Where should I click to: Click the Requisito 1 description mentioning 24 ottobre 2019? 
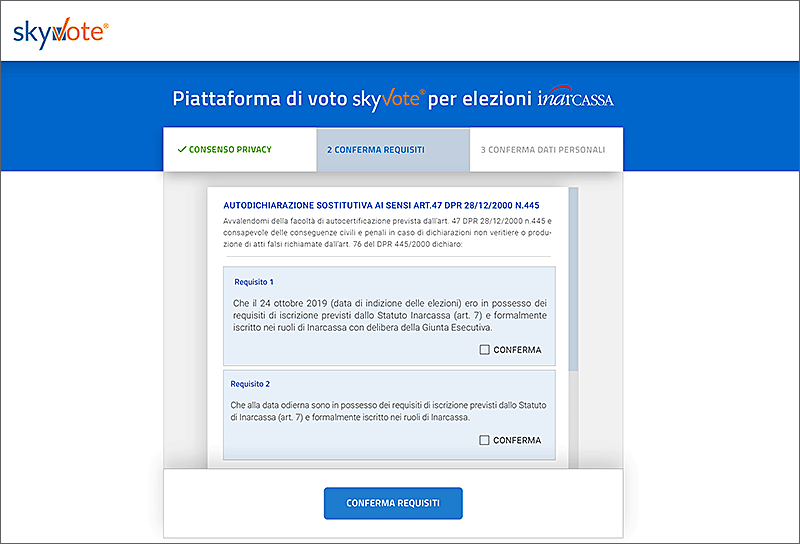tap(388, 315)
